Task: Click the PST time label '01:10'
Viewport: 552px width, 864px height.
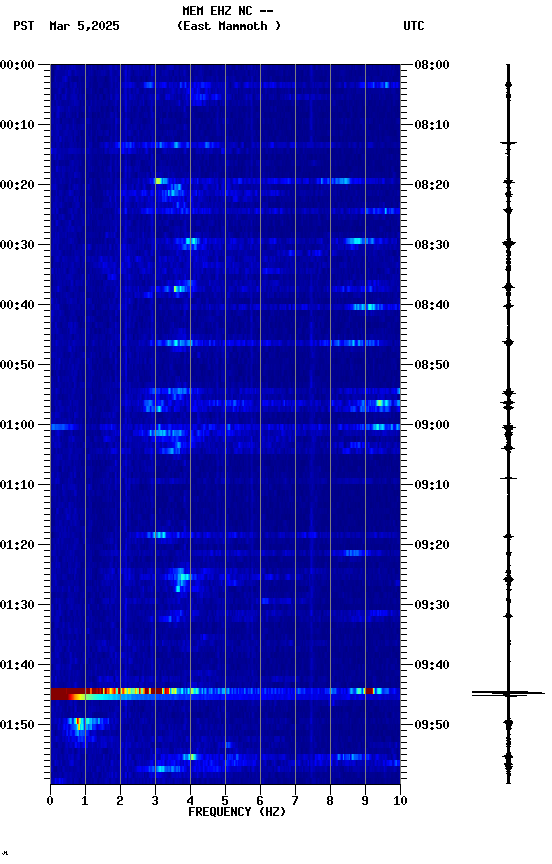Action: pos(17,485)
